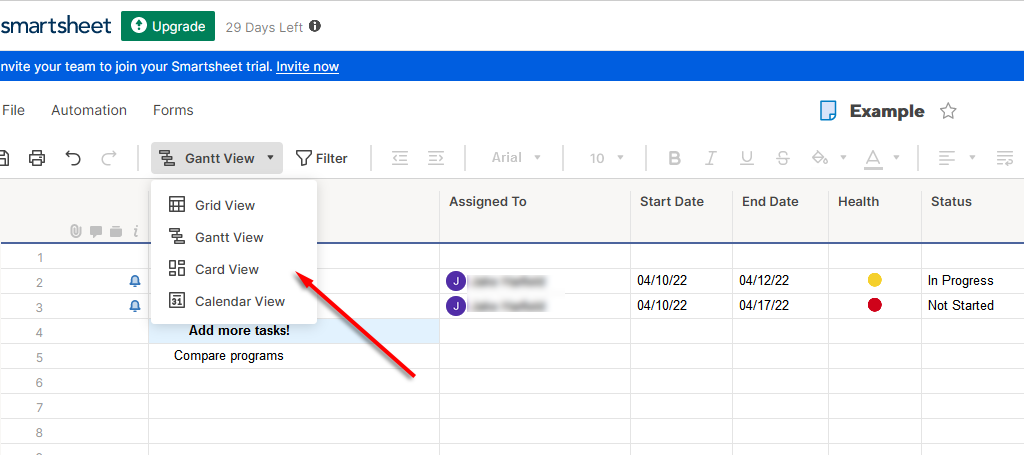This screenshot has width=1024, height=455.
Task: Click the yellow Health status dot
Action: point(874,280)
